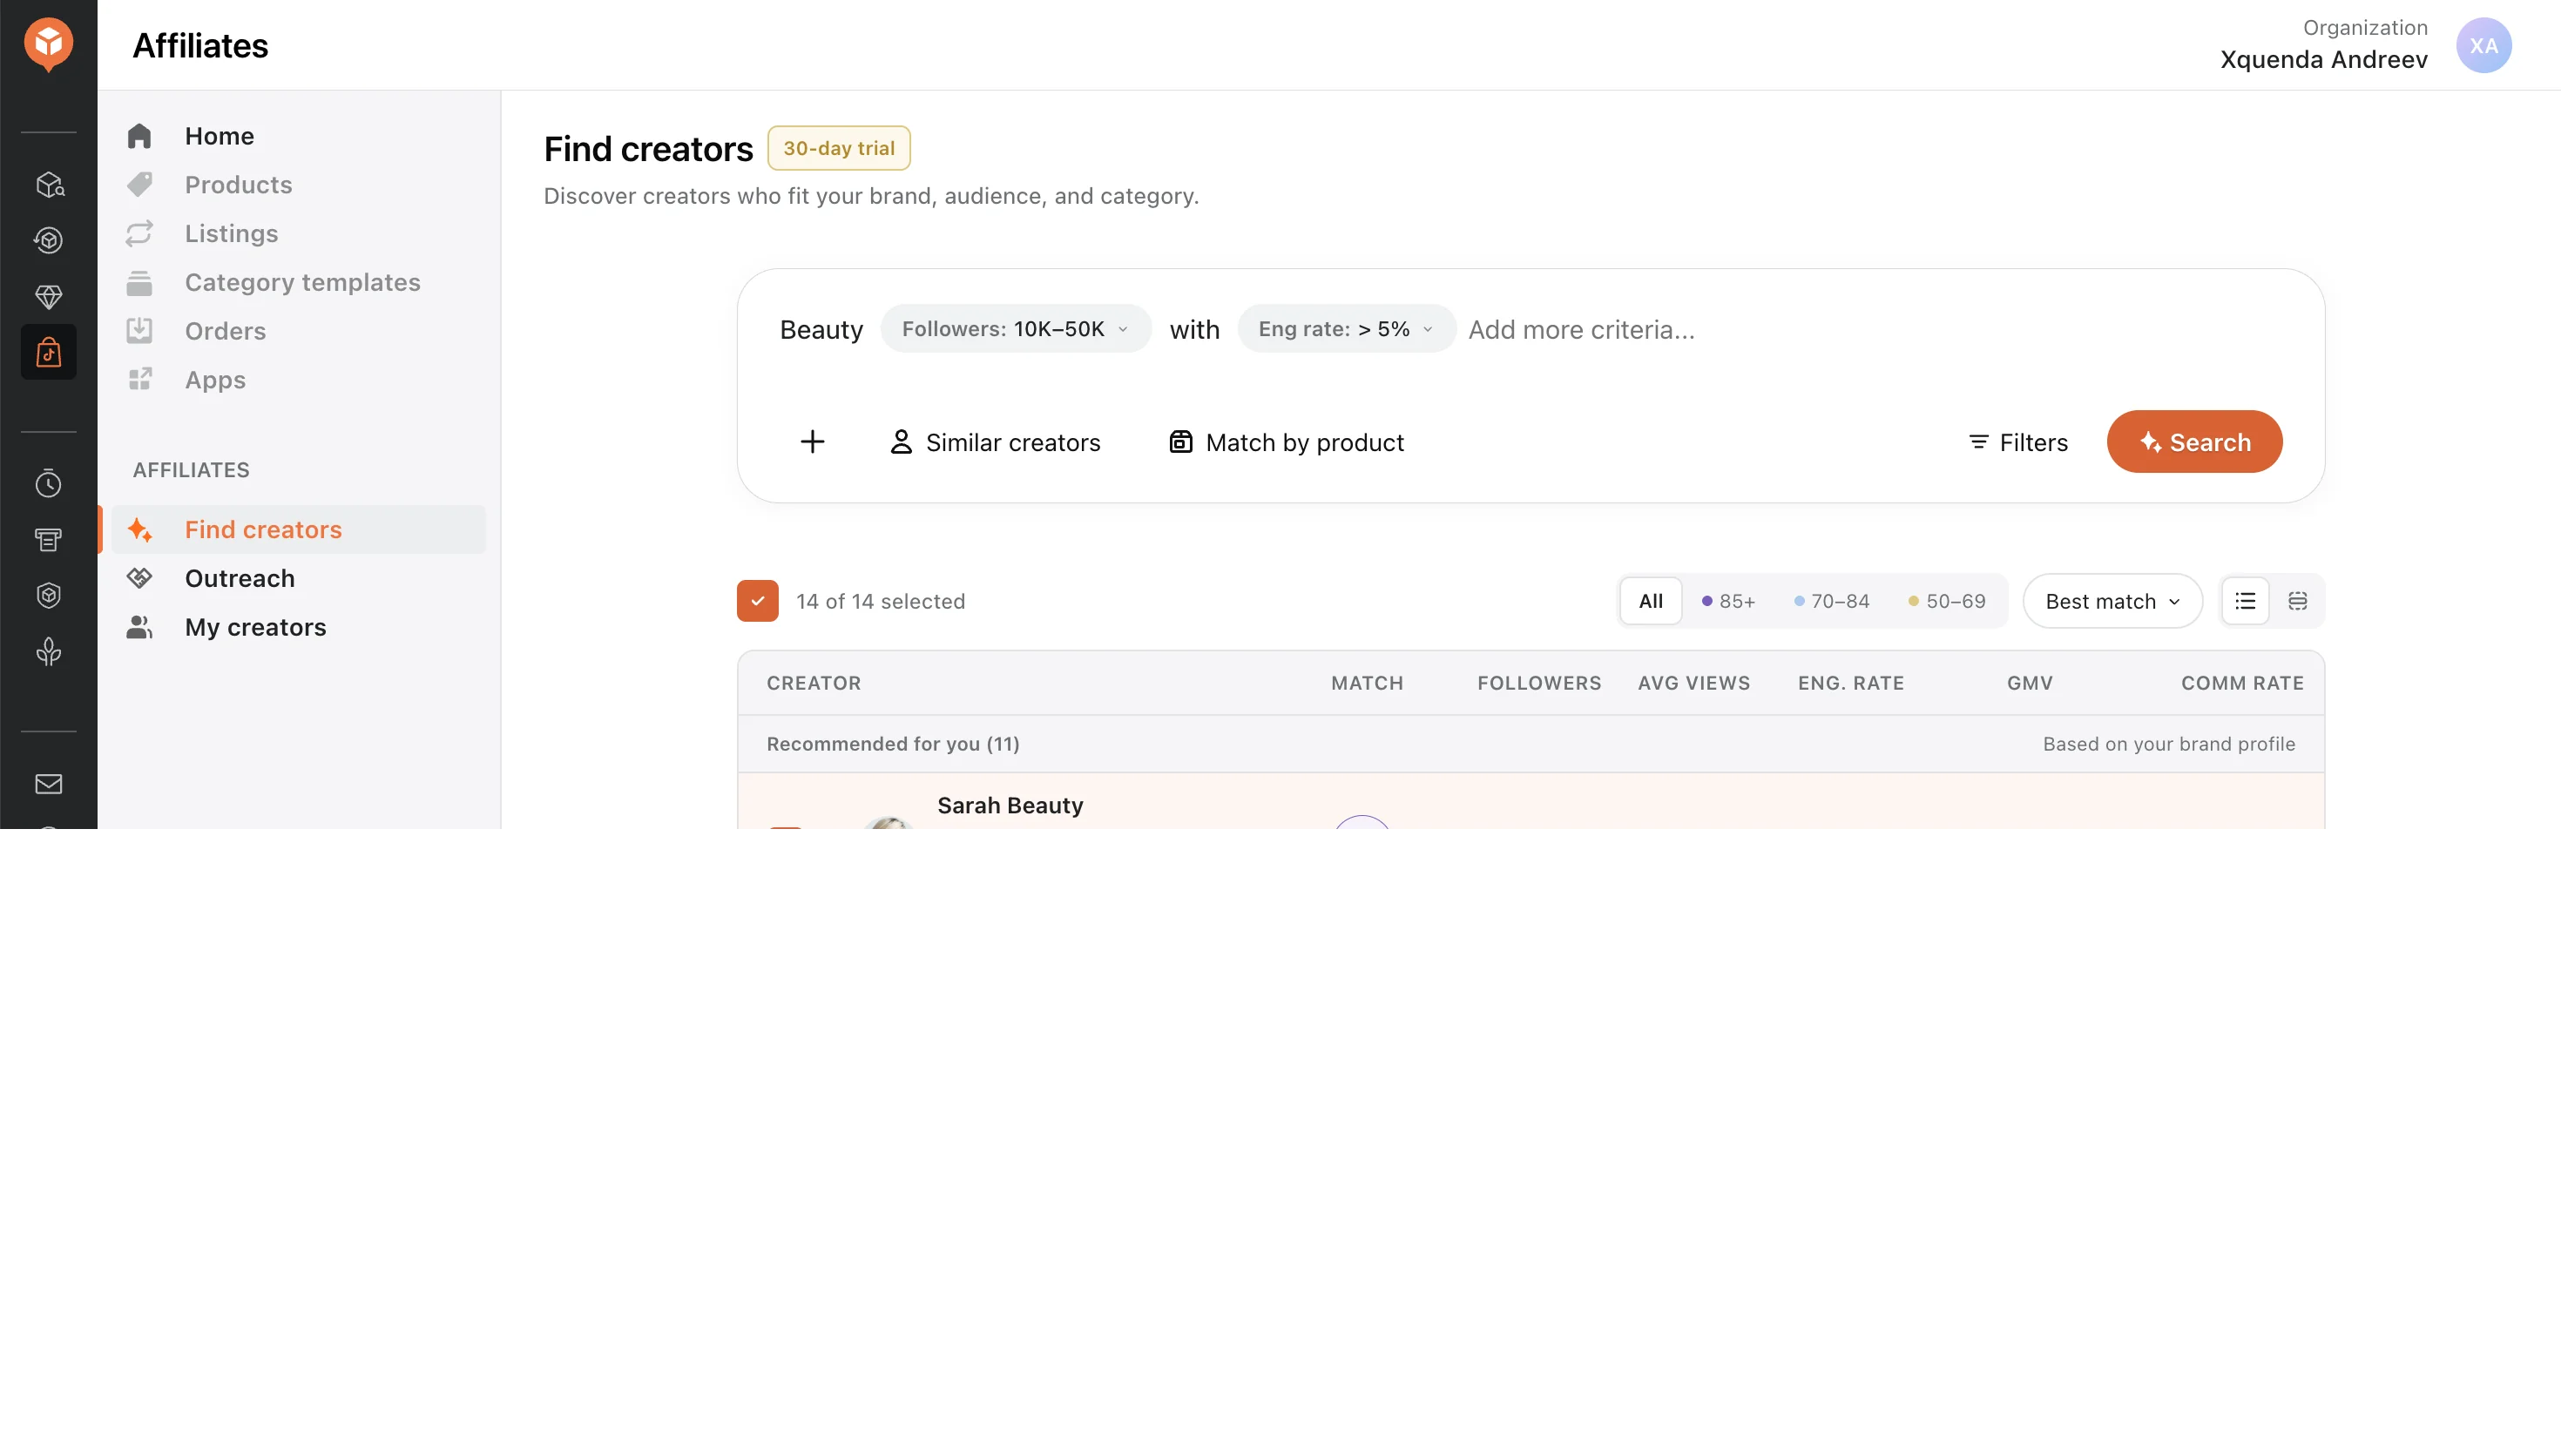2561x1456 pixels.
Task: Open the Best match sort dropdown
Action: 2112,601
